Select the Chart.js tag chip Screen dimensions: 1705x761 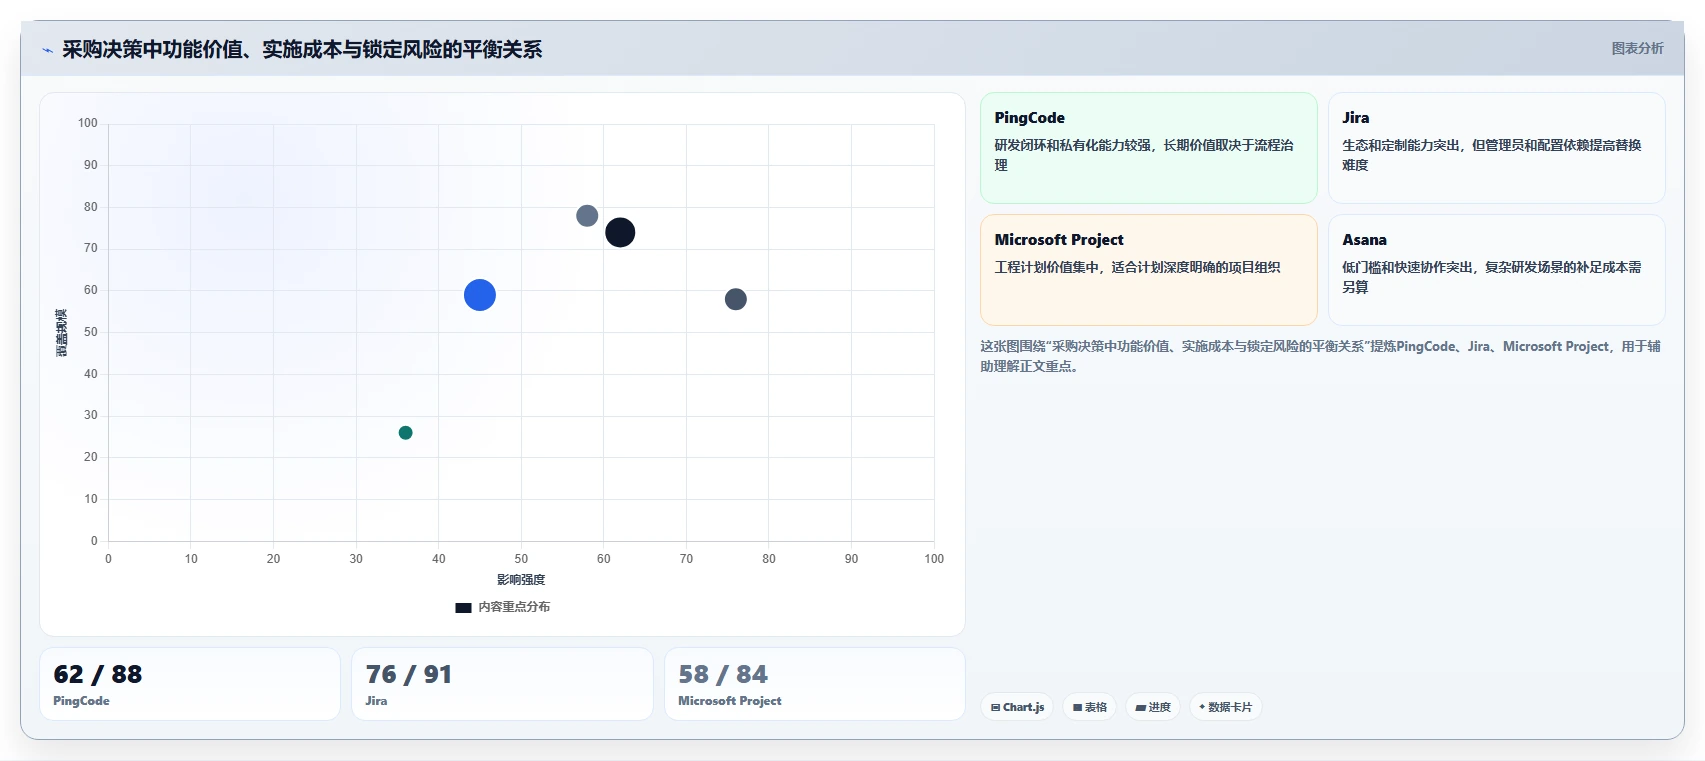pos(1017,707)
